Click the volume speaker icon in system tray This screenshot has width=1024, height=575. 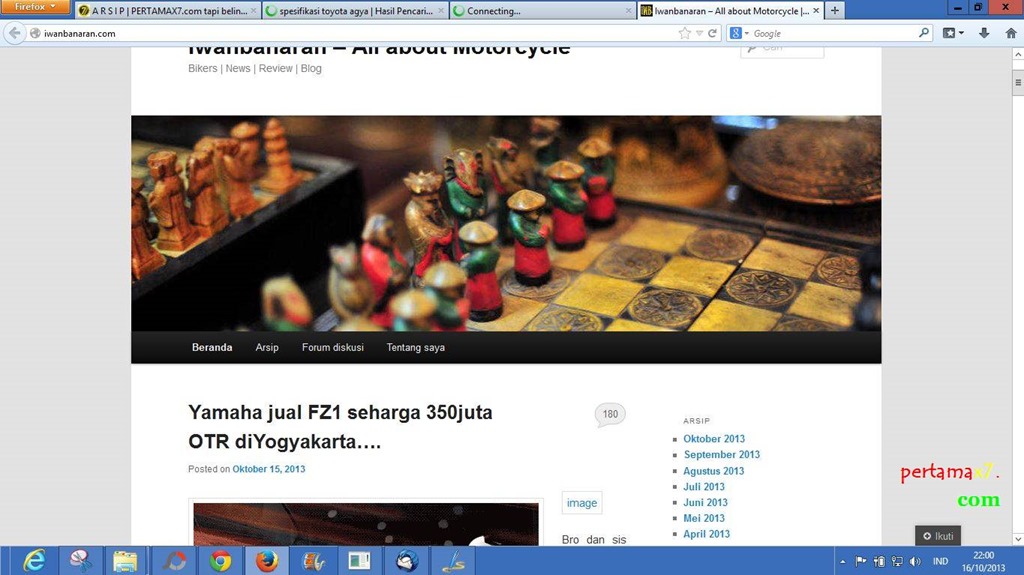point(915,561)
